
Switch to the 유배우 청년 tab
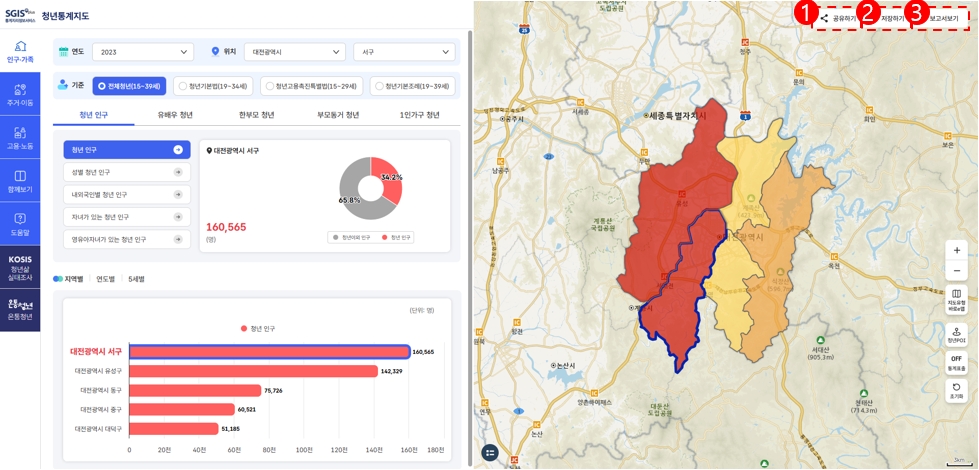(x=175, y=115)
